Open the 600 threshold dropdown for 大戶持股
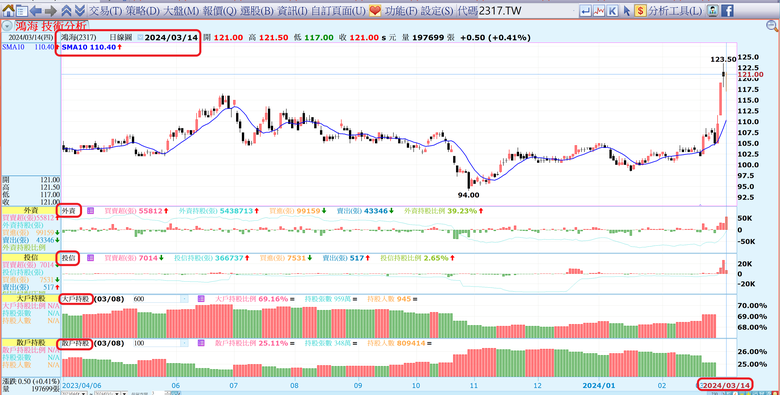Viewport: 780px width, 395px height. coord(185,299)
